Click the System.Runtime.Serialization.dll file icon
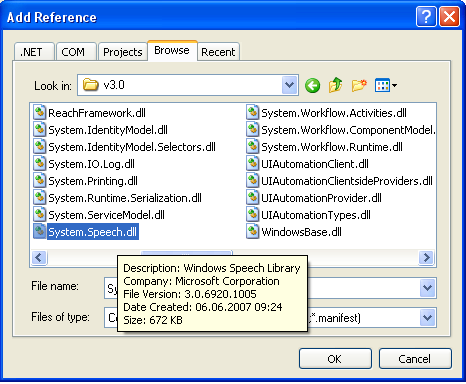Viewport: 466px width, 384px height. coord(39,197)
